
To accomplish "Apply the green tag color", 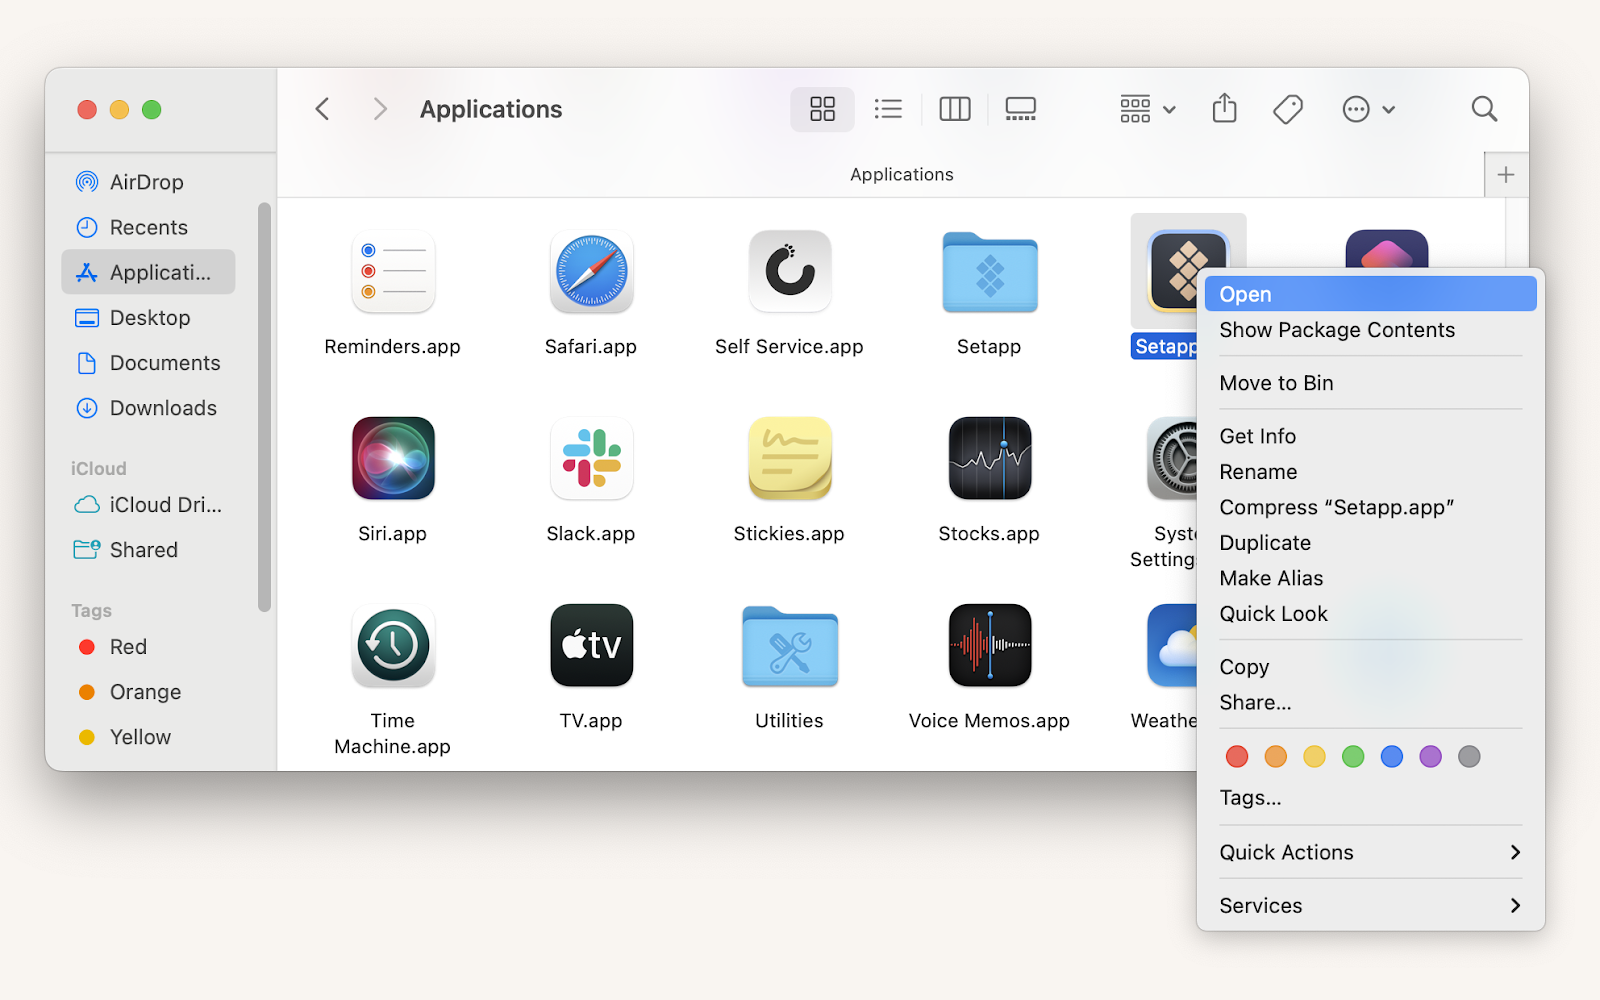I will coord(1353,757).
